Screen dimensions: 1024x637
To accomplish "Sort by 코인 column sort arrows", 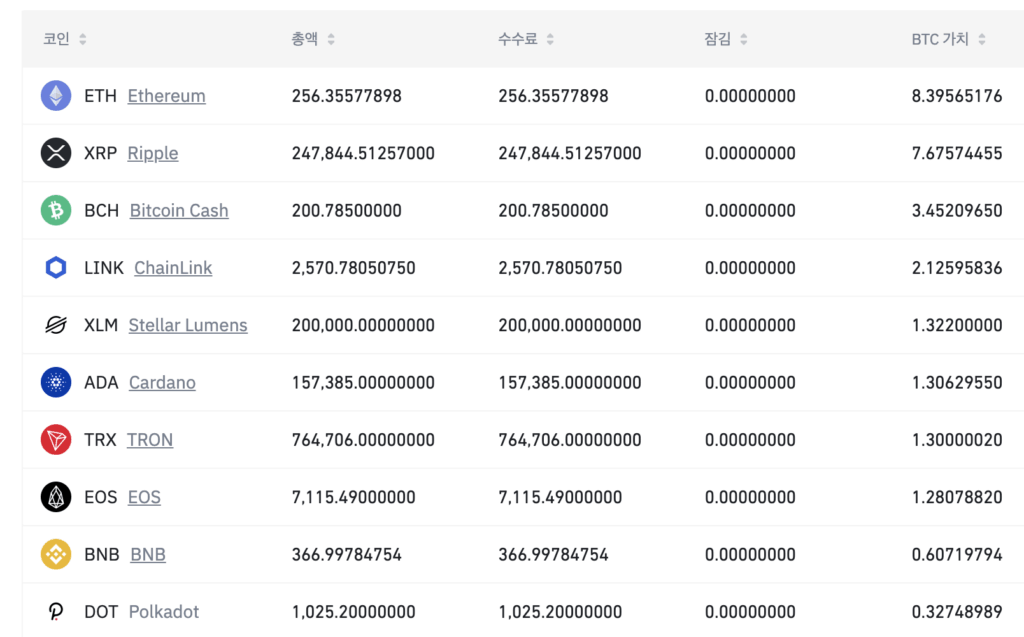I will point(83,39).
